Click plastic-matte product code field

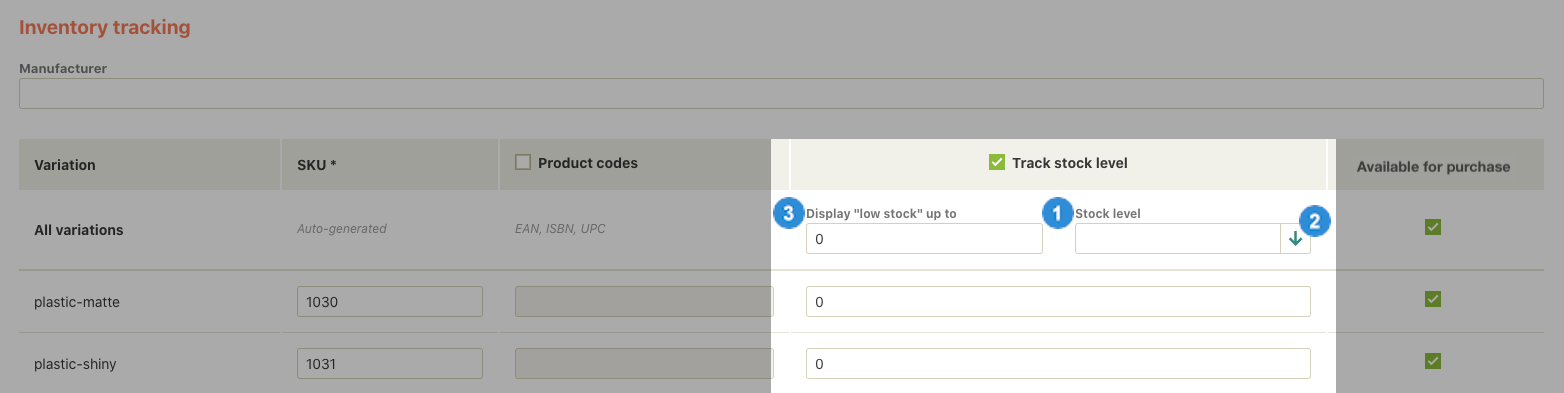click(644, 302)
